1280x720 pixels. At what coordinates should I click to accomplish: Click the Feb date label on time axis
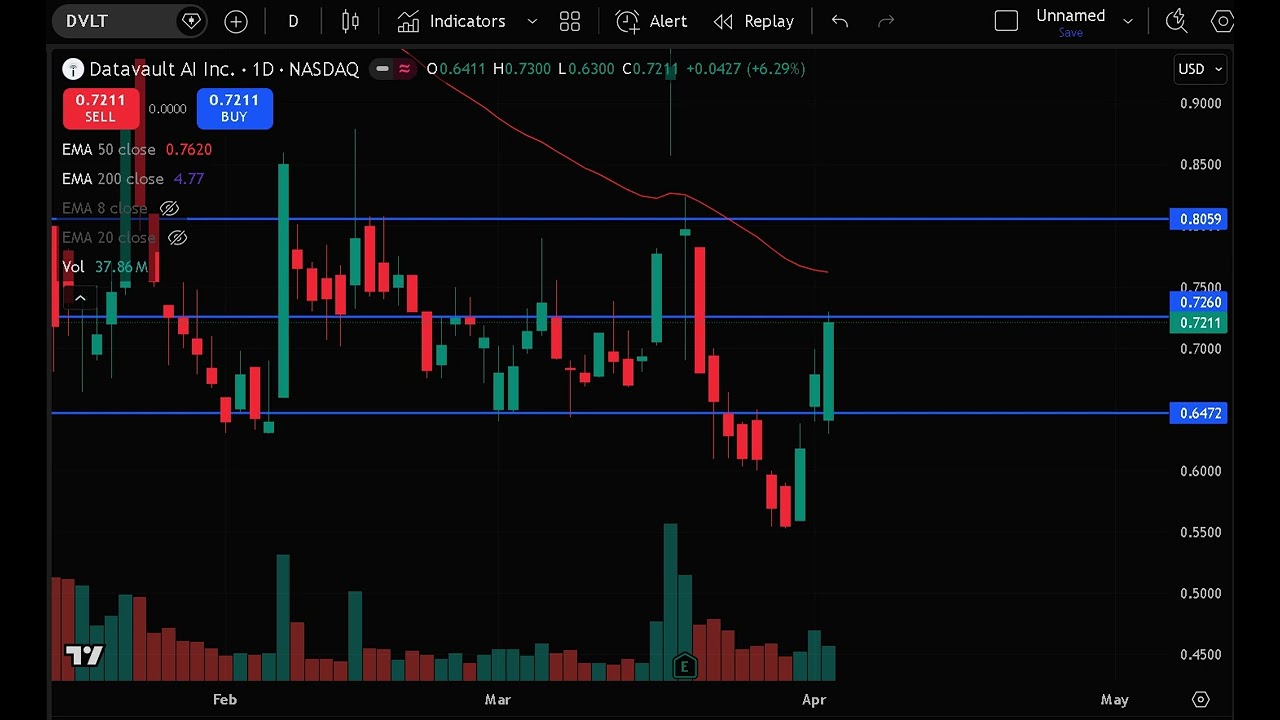click(x=225, y=700)
